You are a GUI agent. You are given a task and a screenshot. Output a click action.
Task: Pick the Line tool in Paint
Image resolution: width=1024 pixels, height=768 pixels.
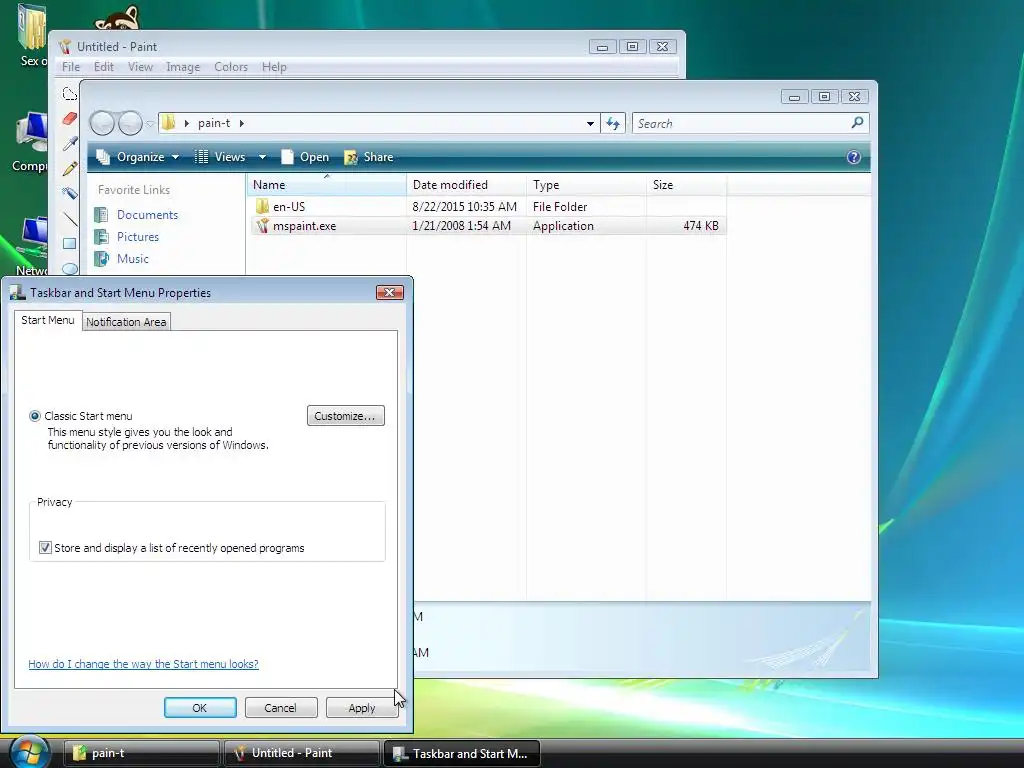[70, 219]
